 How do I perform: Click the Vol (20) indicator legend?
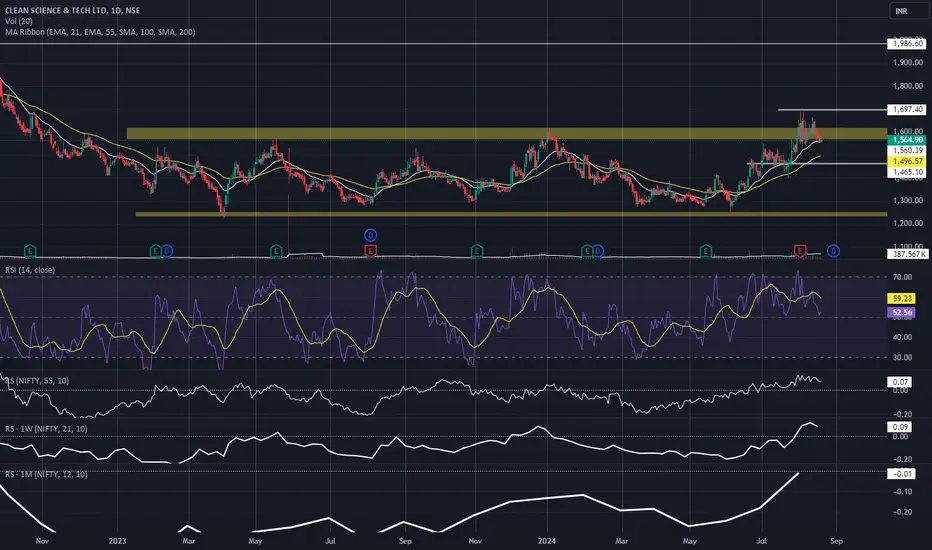click(x=18, y=21)
